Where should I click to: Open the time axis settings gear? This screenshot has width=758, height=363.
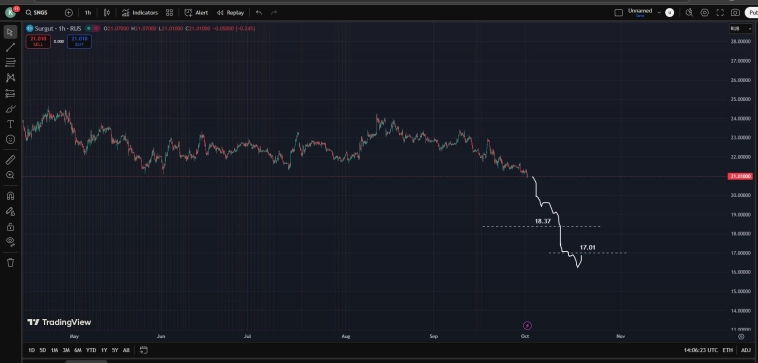[x=741, y=336]
